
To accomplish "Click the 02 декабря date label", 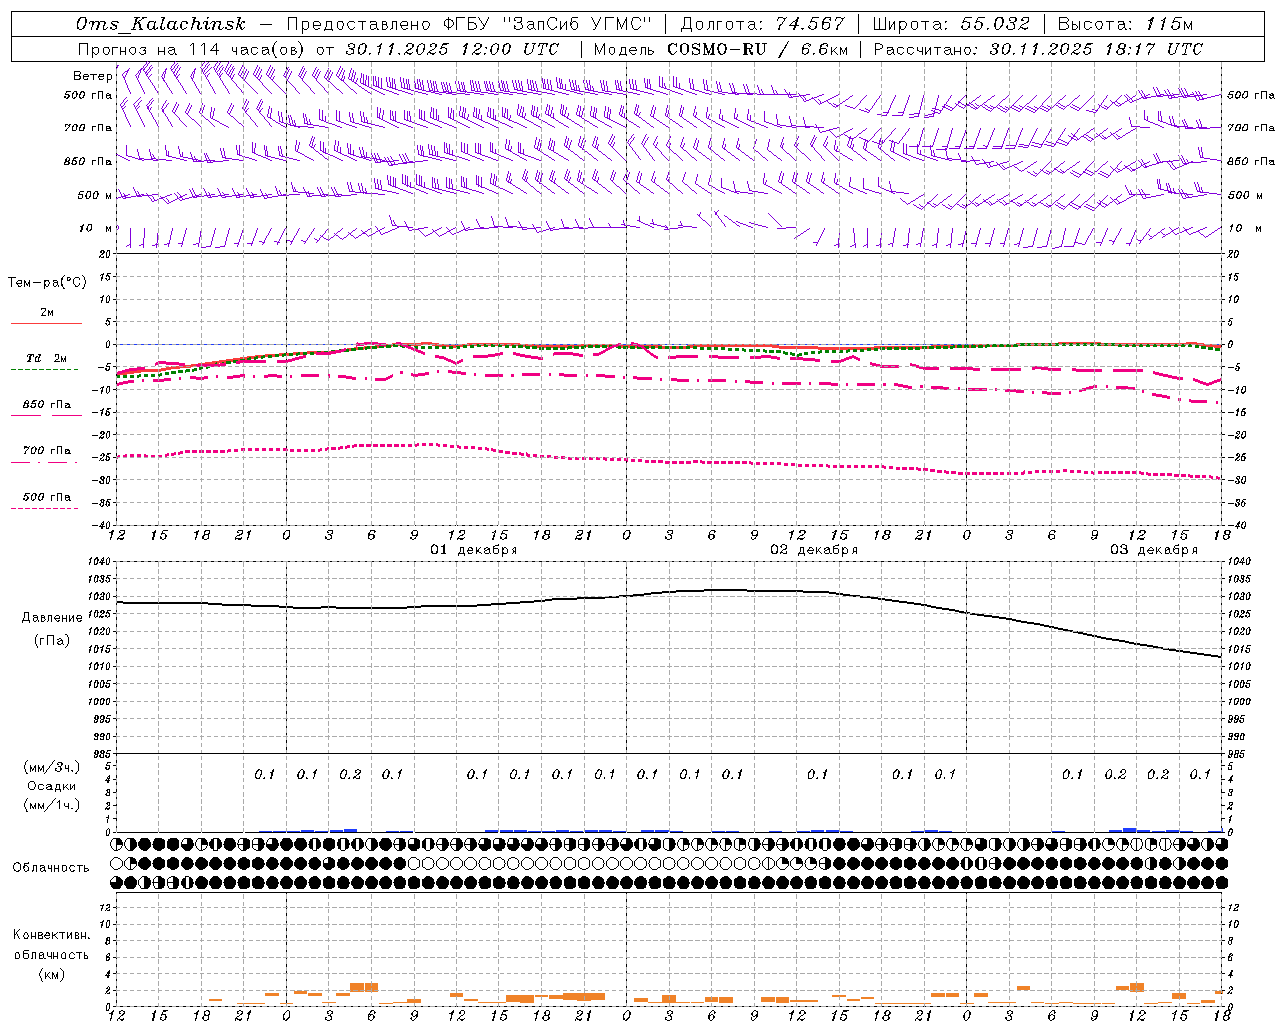I will click(814, 550).
